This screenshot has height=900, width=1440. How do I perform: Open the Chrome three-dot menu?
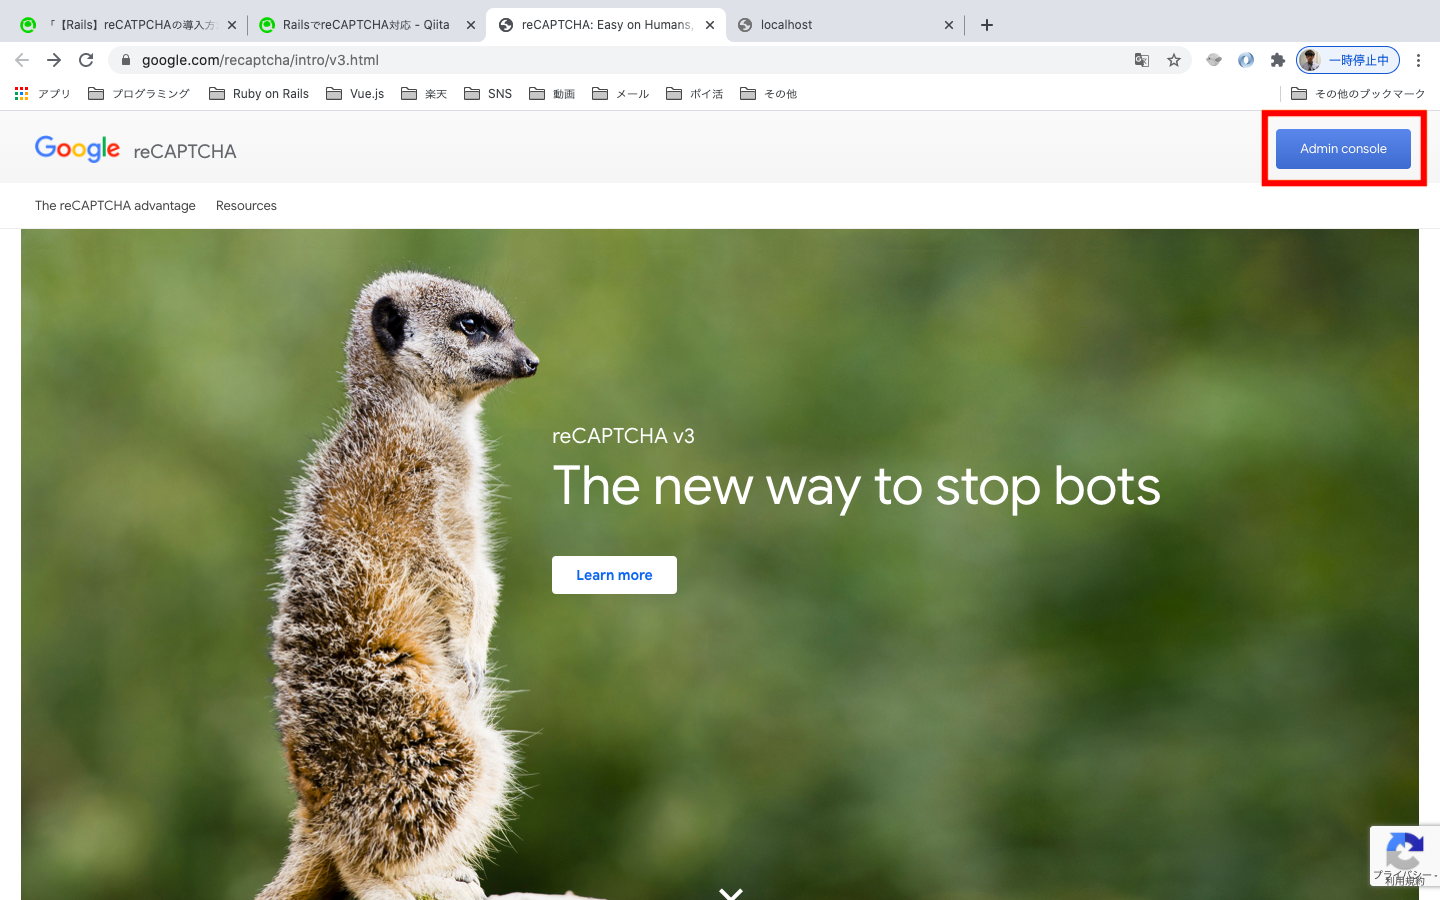point(1418,60)
